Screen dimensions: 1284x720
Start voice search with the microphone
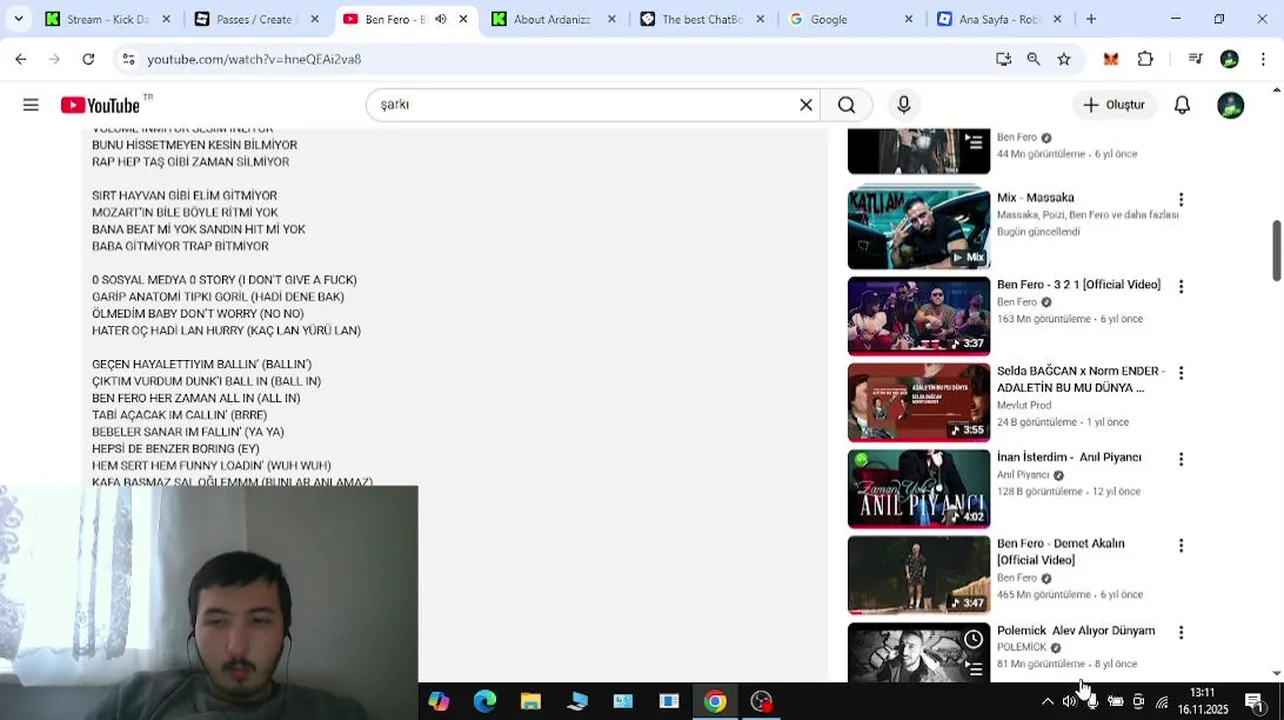point(903,105)
